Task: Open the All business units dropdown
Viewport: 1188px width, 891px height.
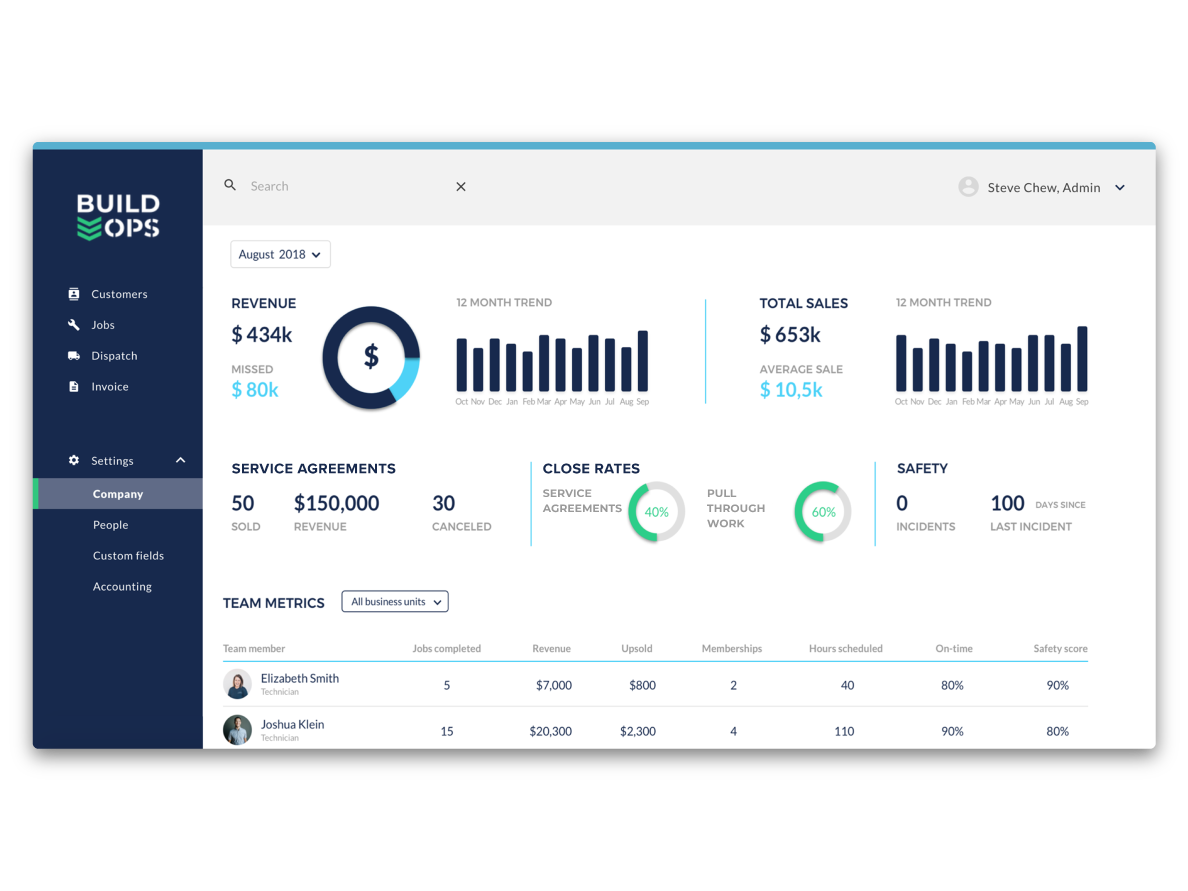Action: (x=395, y=602)
